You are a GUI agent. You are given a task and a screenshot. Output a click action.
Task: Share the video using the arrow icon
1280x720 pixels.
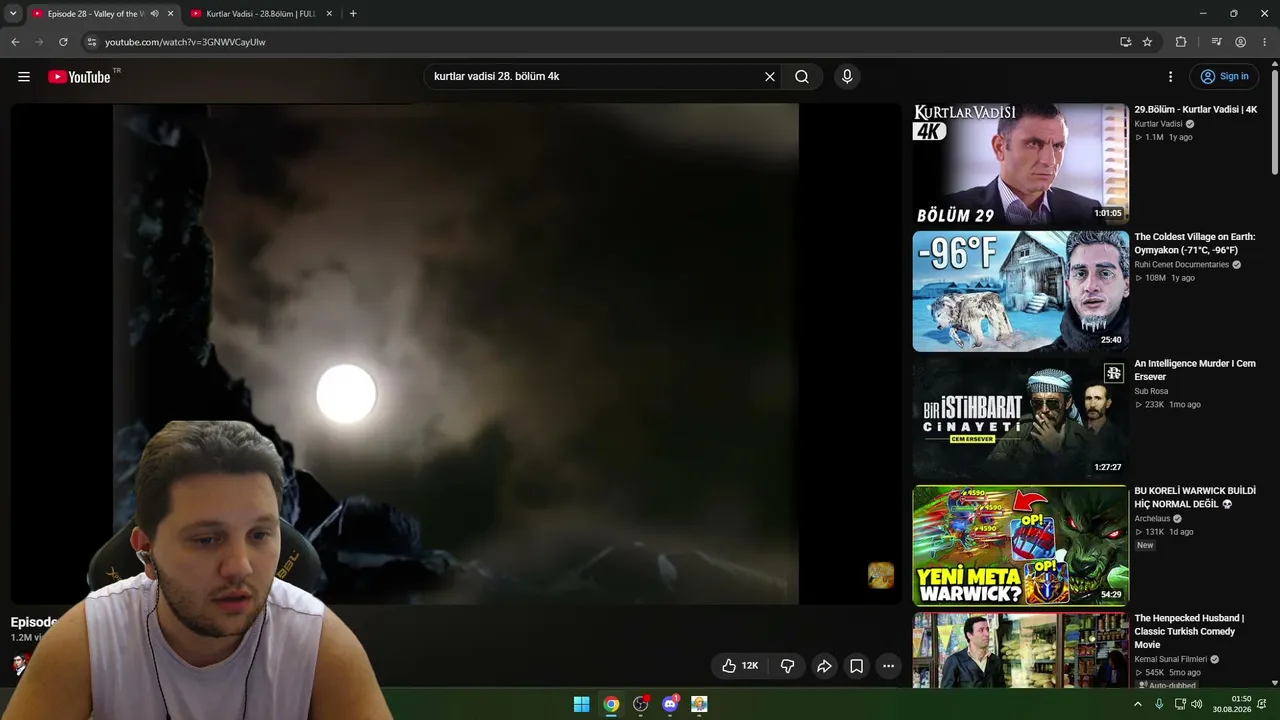pos(824,666)
